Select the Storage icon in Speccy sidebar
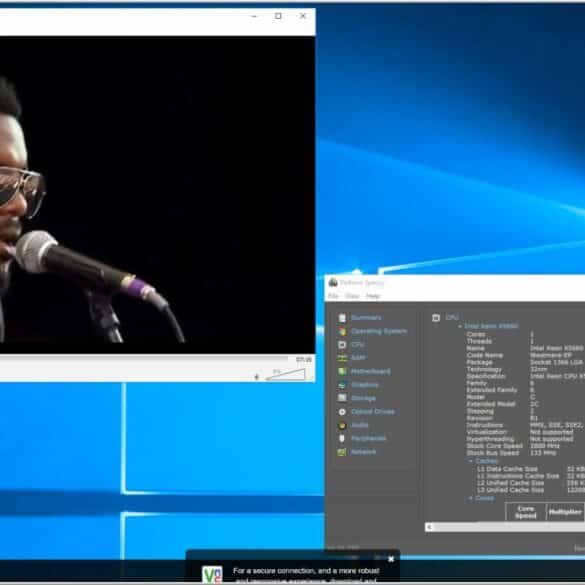Image resolution: width=585 pixels, height=585 pixels. tap(342, 398)
